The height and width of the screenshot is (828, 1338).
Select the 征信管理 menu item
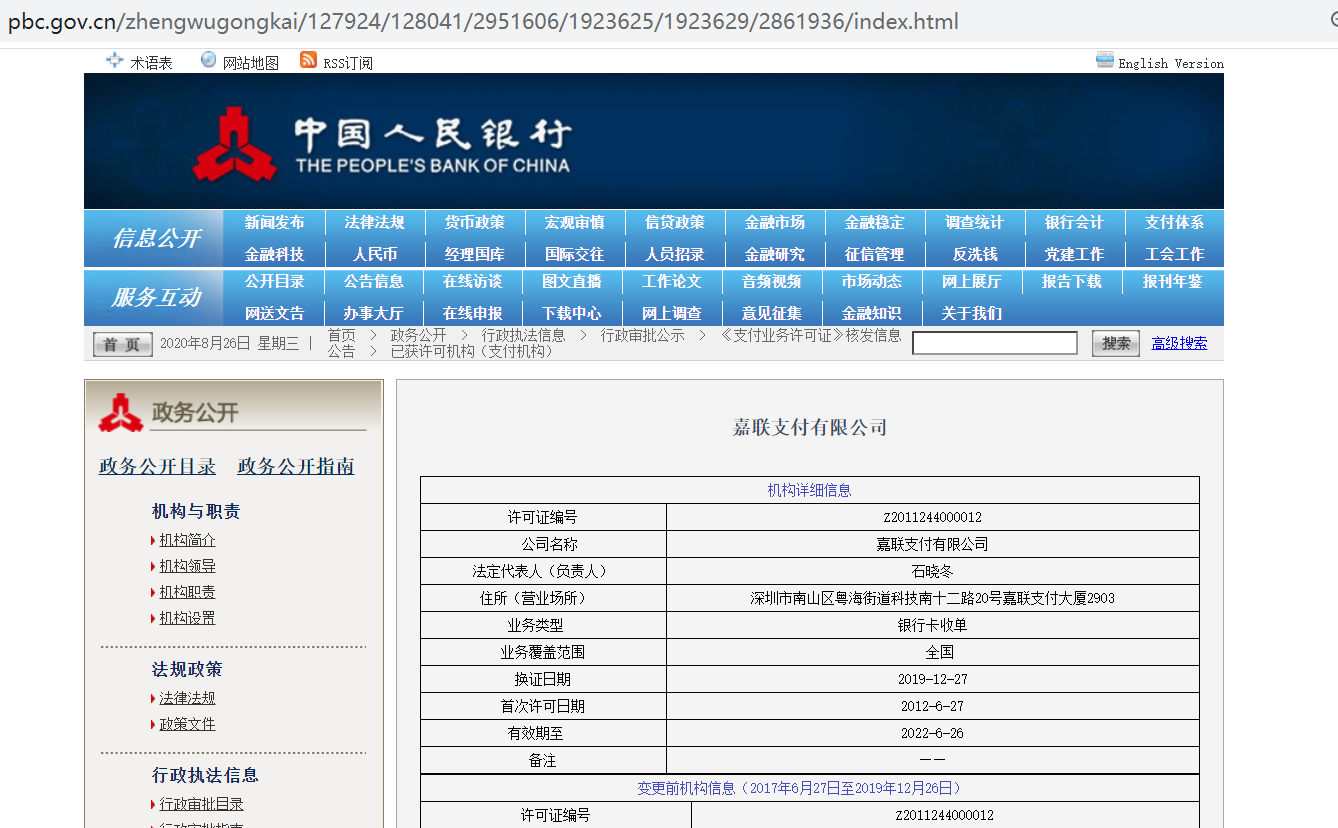[874, 254]
